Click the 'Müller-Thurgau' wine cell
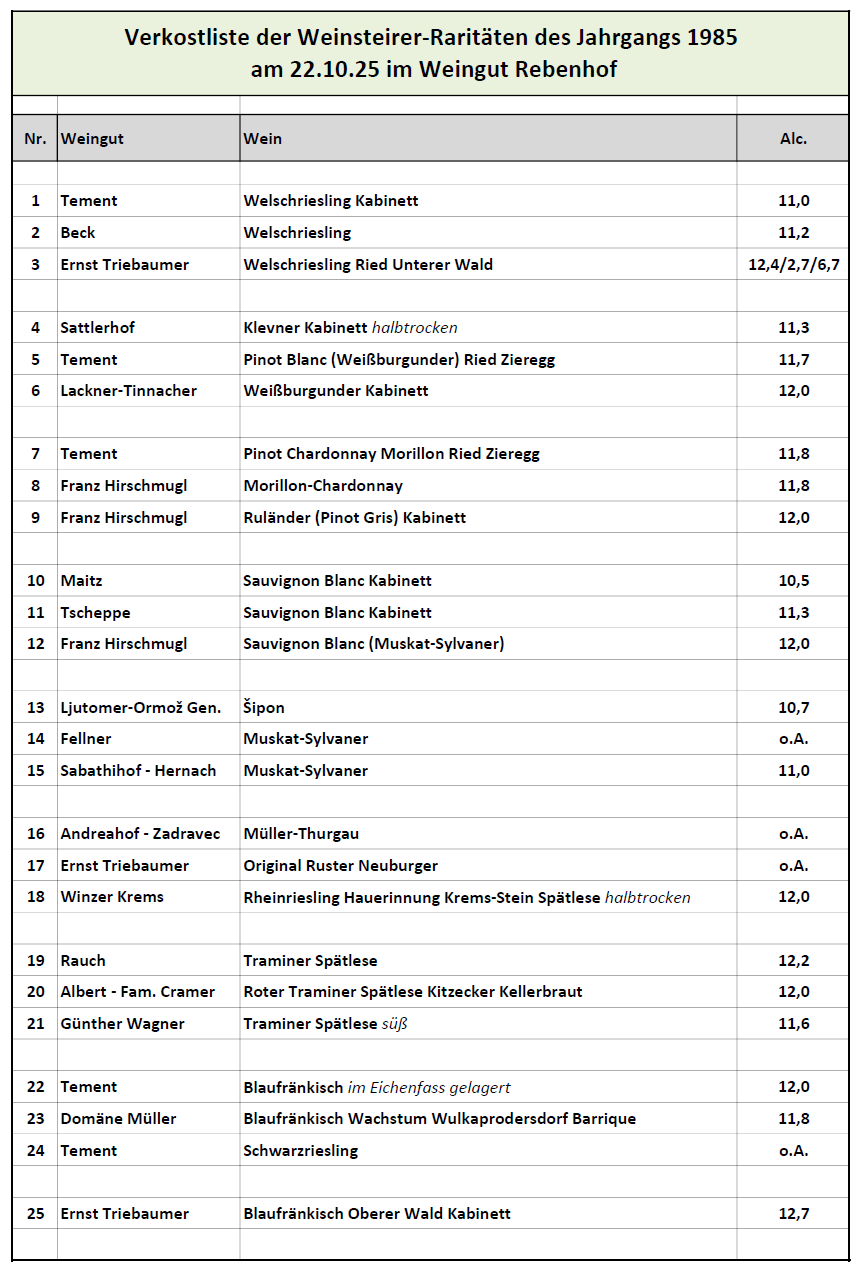The image size is (861, 1275). [x=301, y=834]
